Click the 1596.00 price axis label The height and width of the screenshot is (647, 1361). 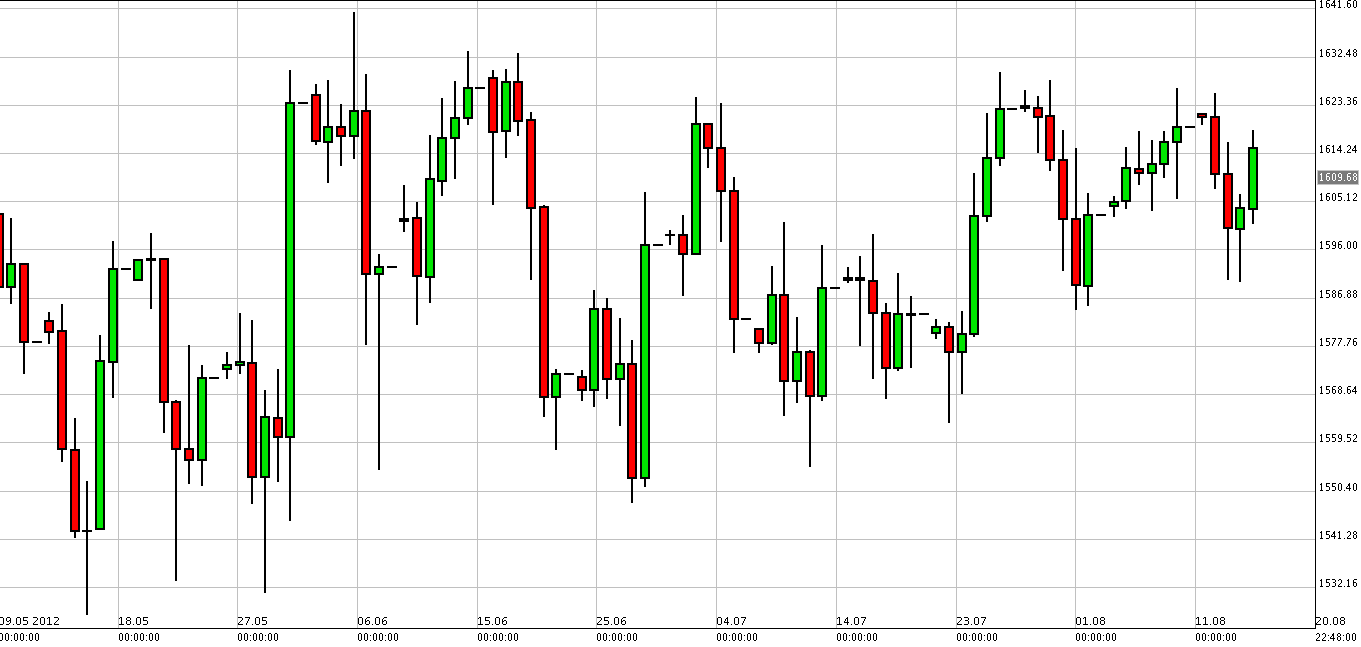pos(1338,246)
